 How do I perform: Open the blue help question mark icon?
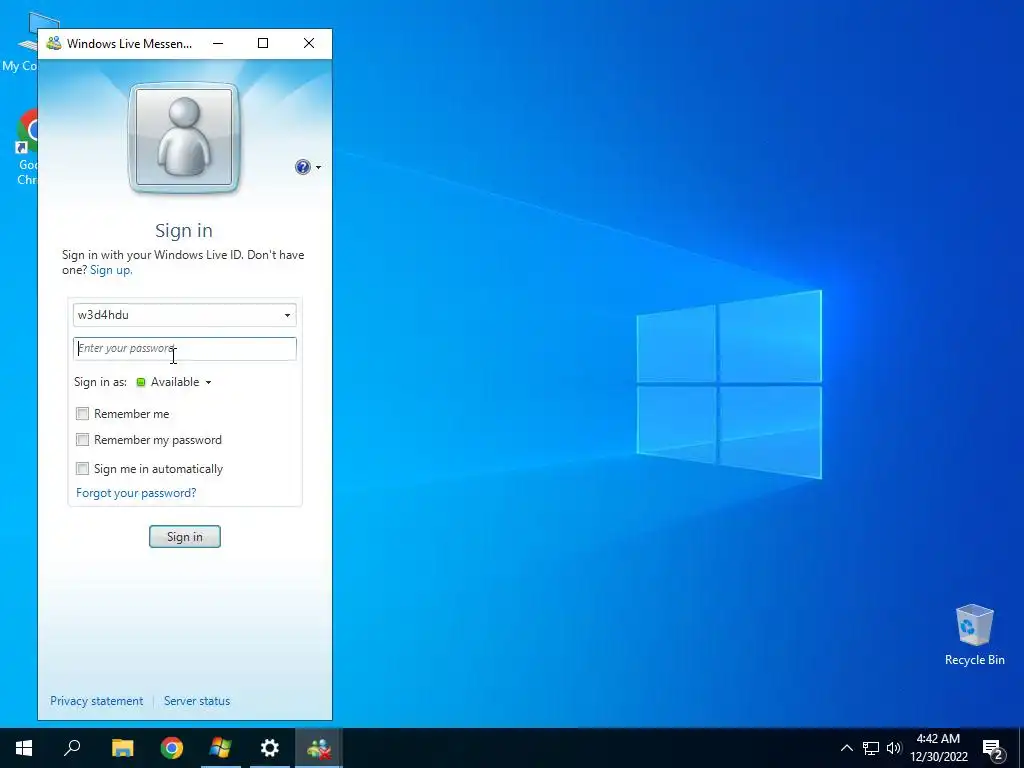pos(302,167)
